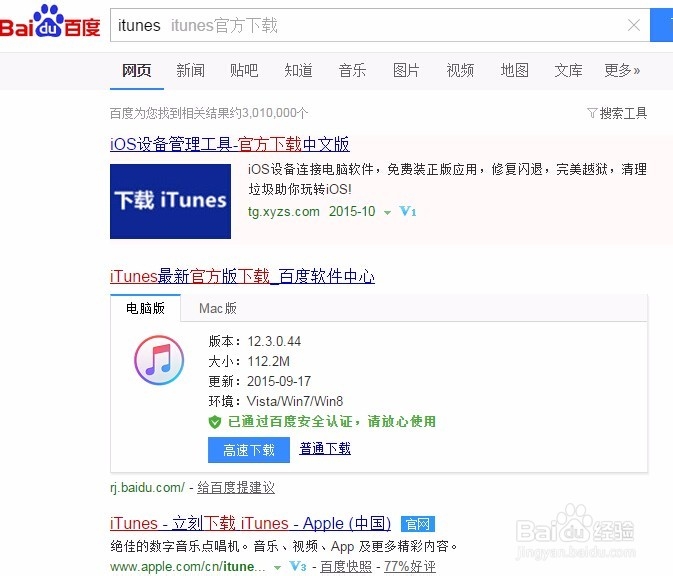Screen dimensions: 673x576
Task: Expand the 更多» menu
Action: coord(622,70)
